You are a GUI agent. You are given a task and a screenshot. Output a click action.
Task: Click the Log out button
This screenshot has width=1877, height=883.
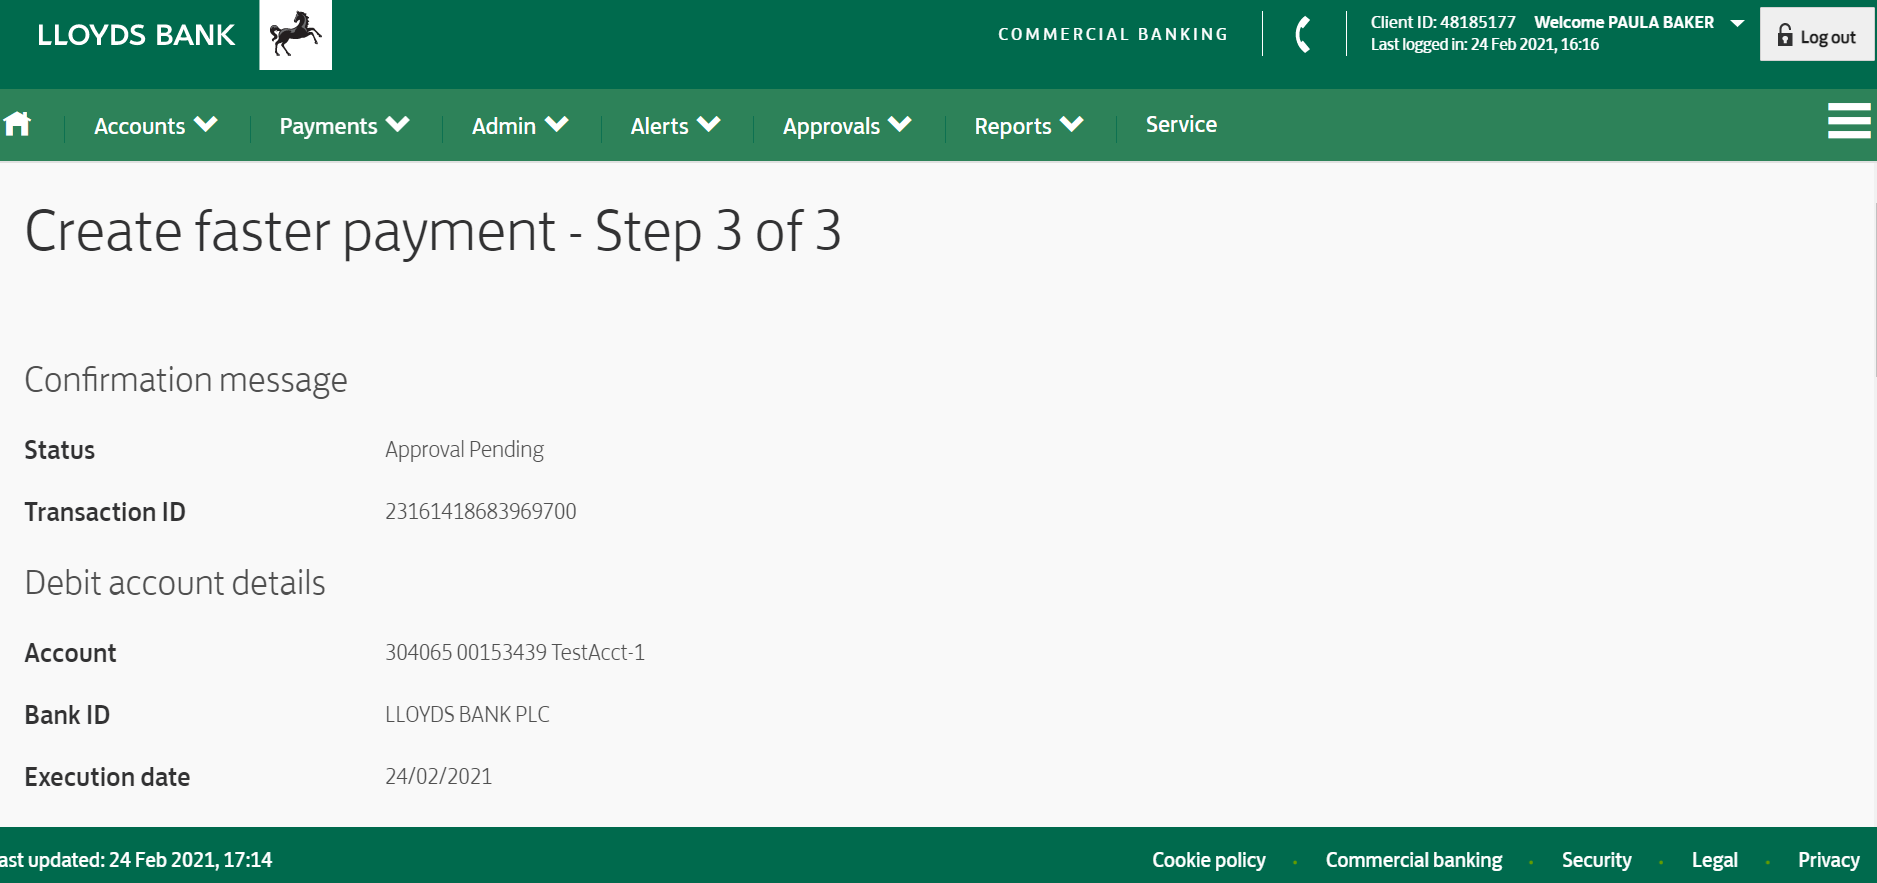[1816, 35]
